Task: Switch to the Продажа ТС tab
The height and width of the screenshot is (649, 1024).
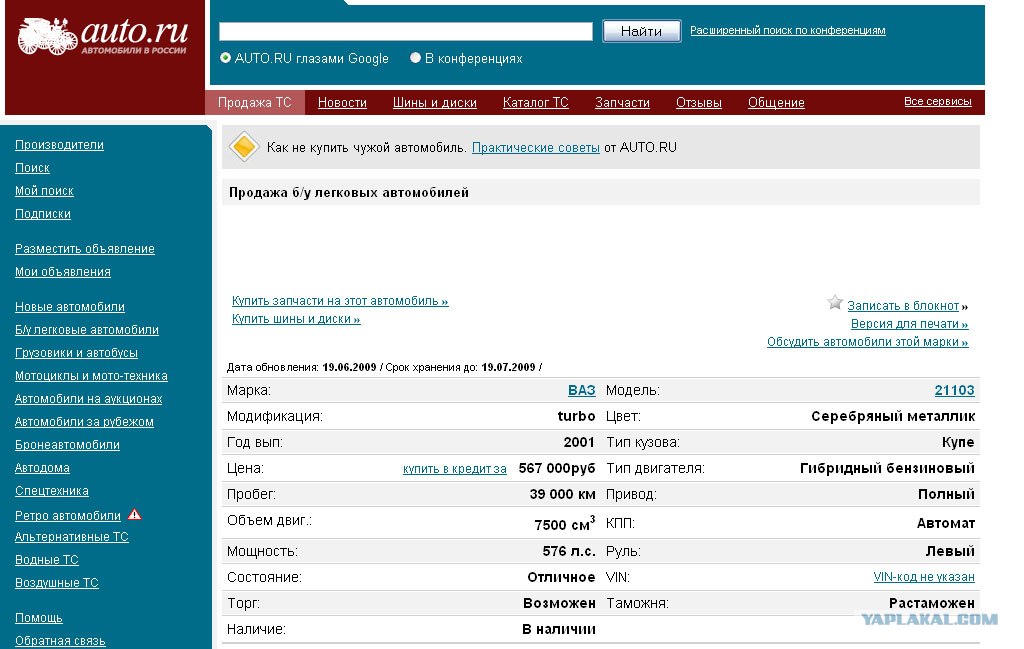Action: click(255, 103)
